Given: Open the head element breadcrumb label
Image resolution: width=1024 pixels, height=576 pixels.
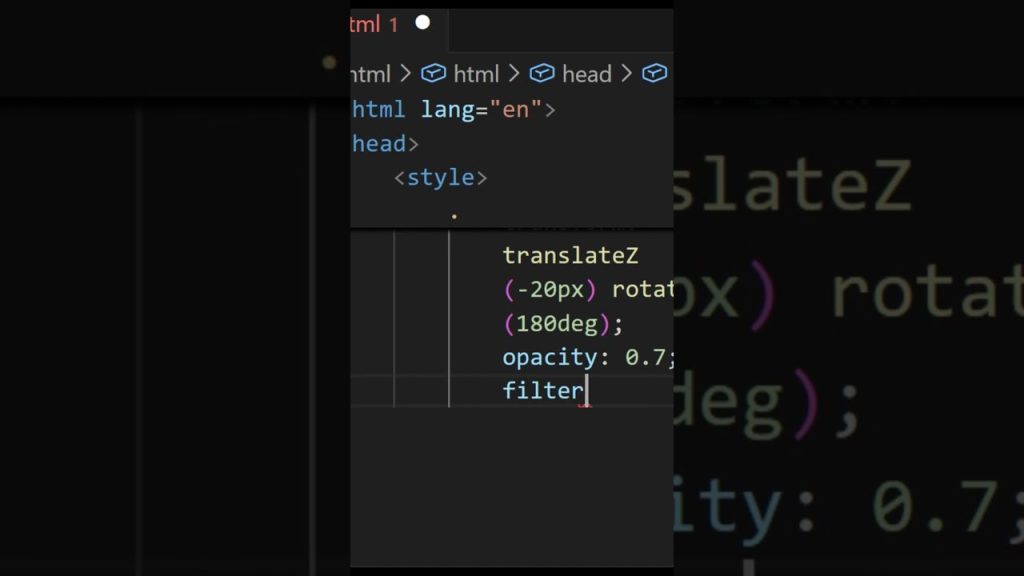Looking at the screenshot, I should pyautogui.click(x=586, y=74).
